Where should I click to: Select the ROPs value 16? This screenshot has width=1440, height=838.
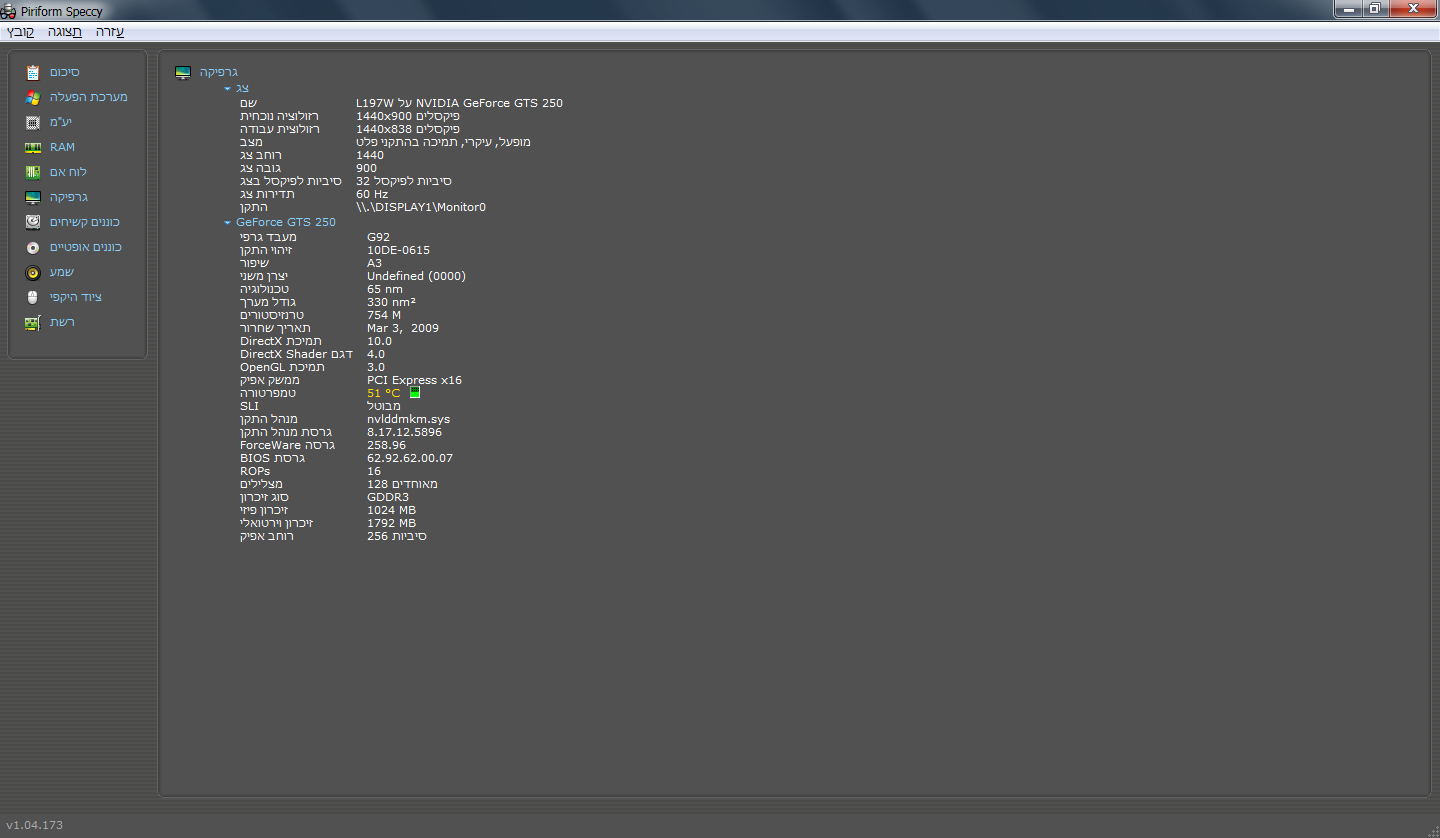(x=374, y=471)
